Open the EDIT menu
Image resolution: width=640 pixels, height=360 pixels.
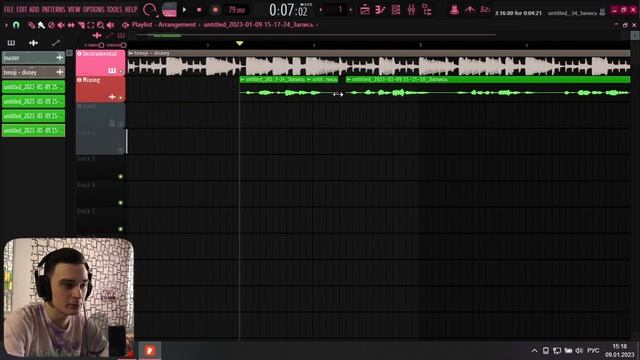pyautogui.click(x=22, y=9)
